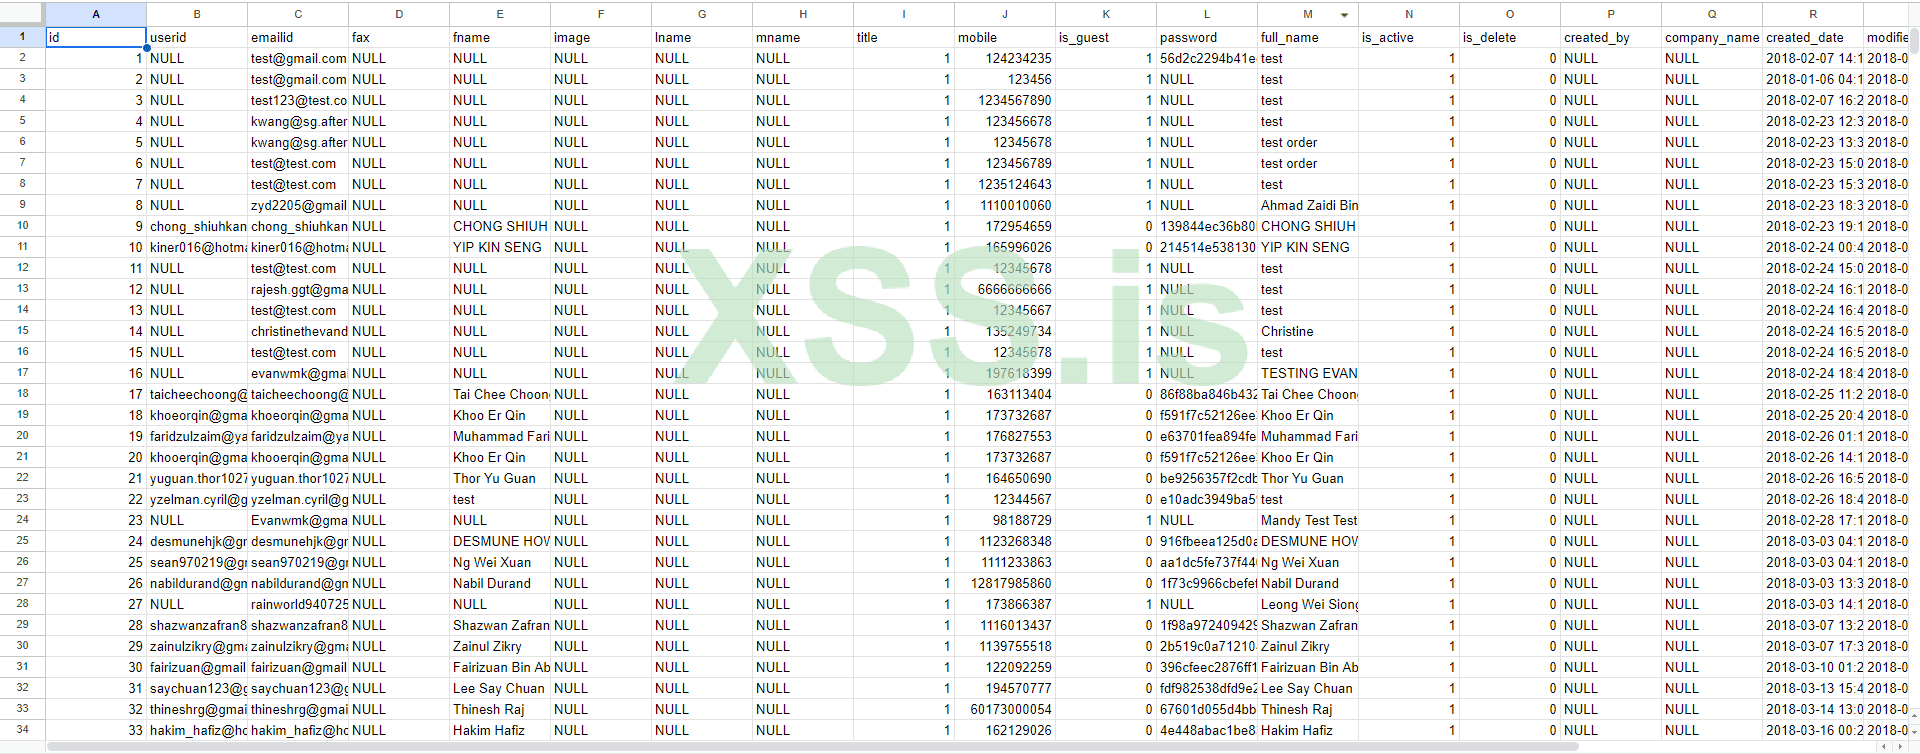The width and height of the screenshot is (1920, 754).
Task: Click cell 'test123@test.co' in emailid column
Action: (298, 100)
